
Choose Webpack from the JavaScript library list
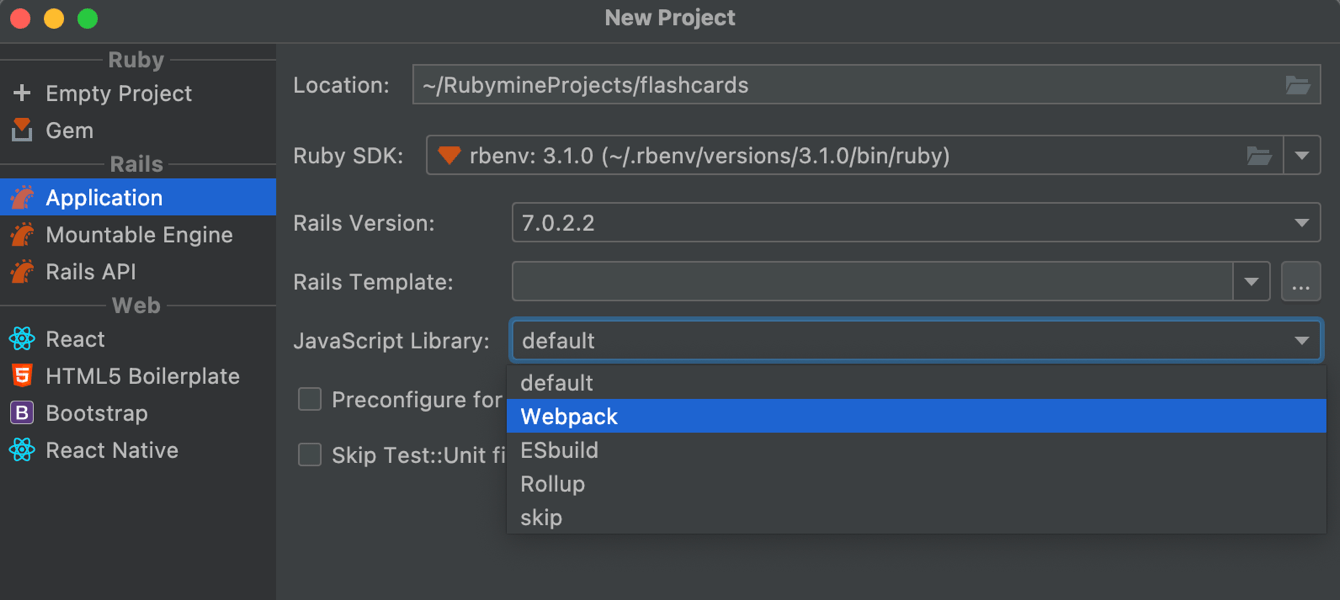point(569,417)
